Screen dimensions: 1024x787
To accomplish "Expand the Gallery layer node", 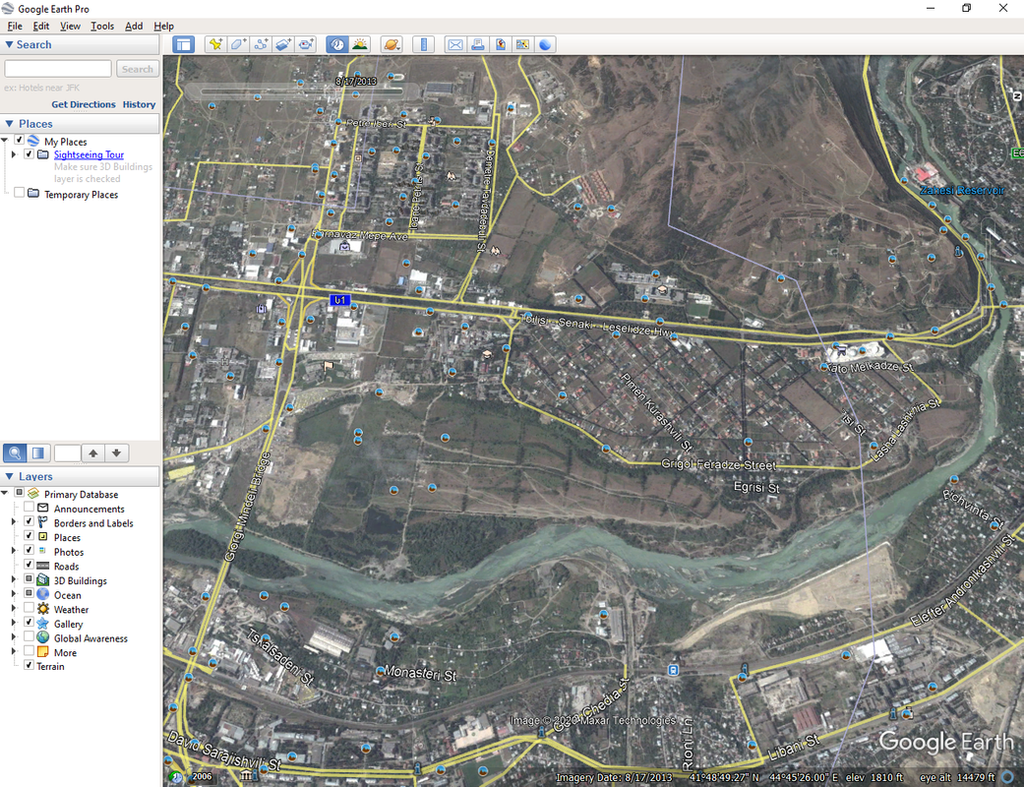I will [x=14, y=622].
